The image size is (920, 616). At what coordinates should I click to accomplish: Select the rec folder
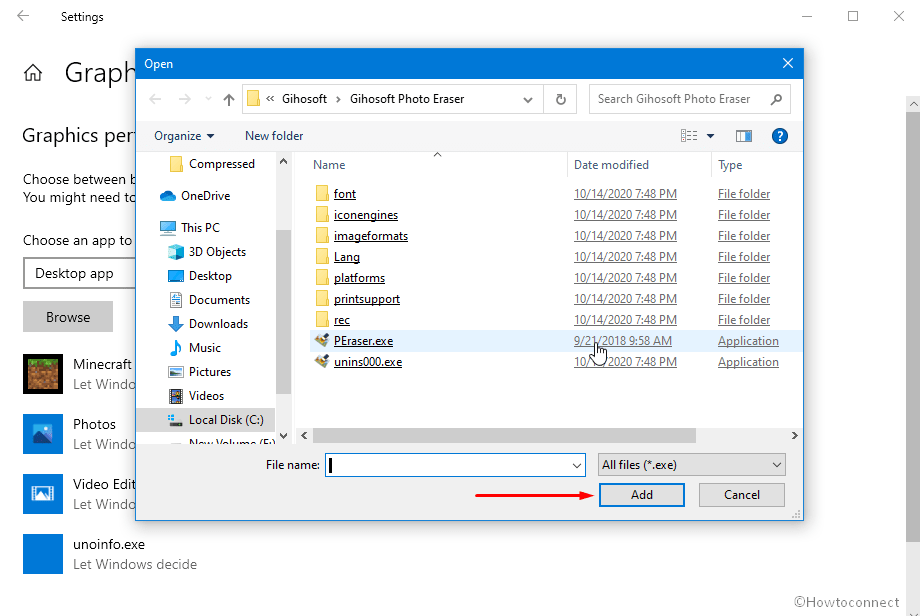click(341, 320)
